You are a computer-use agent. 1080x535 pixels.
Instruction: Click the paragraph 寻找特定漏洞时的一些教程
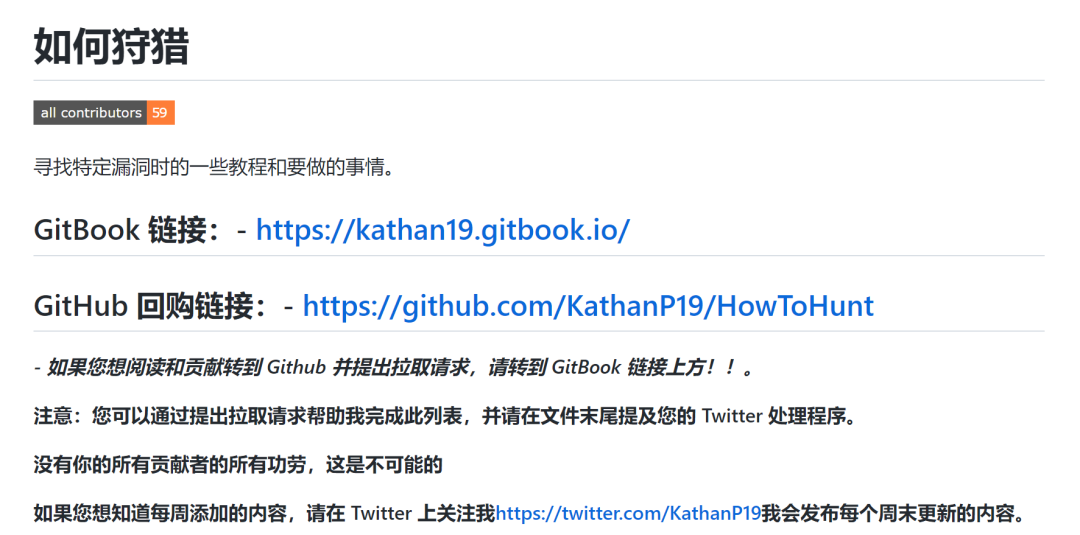214,167
